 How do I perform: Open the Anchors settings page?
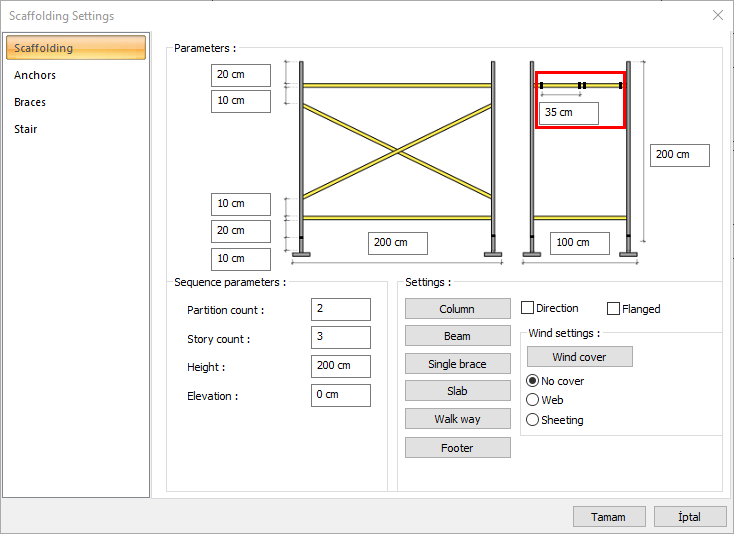click(35, 75)
